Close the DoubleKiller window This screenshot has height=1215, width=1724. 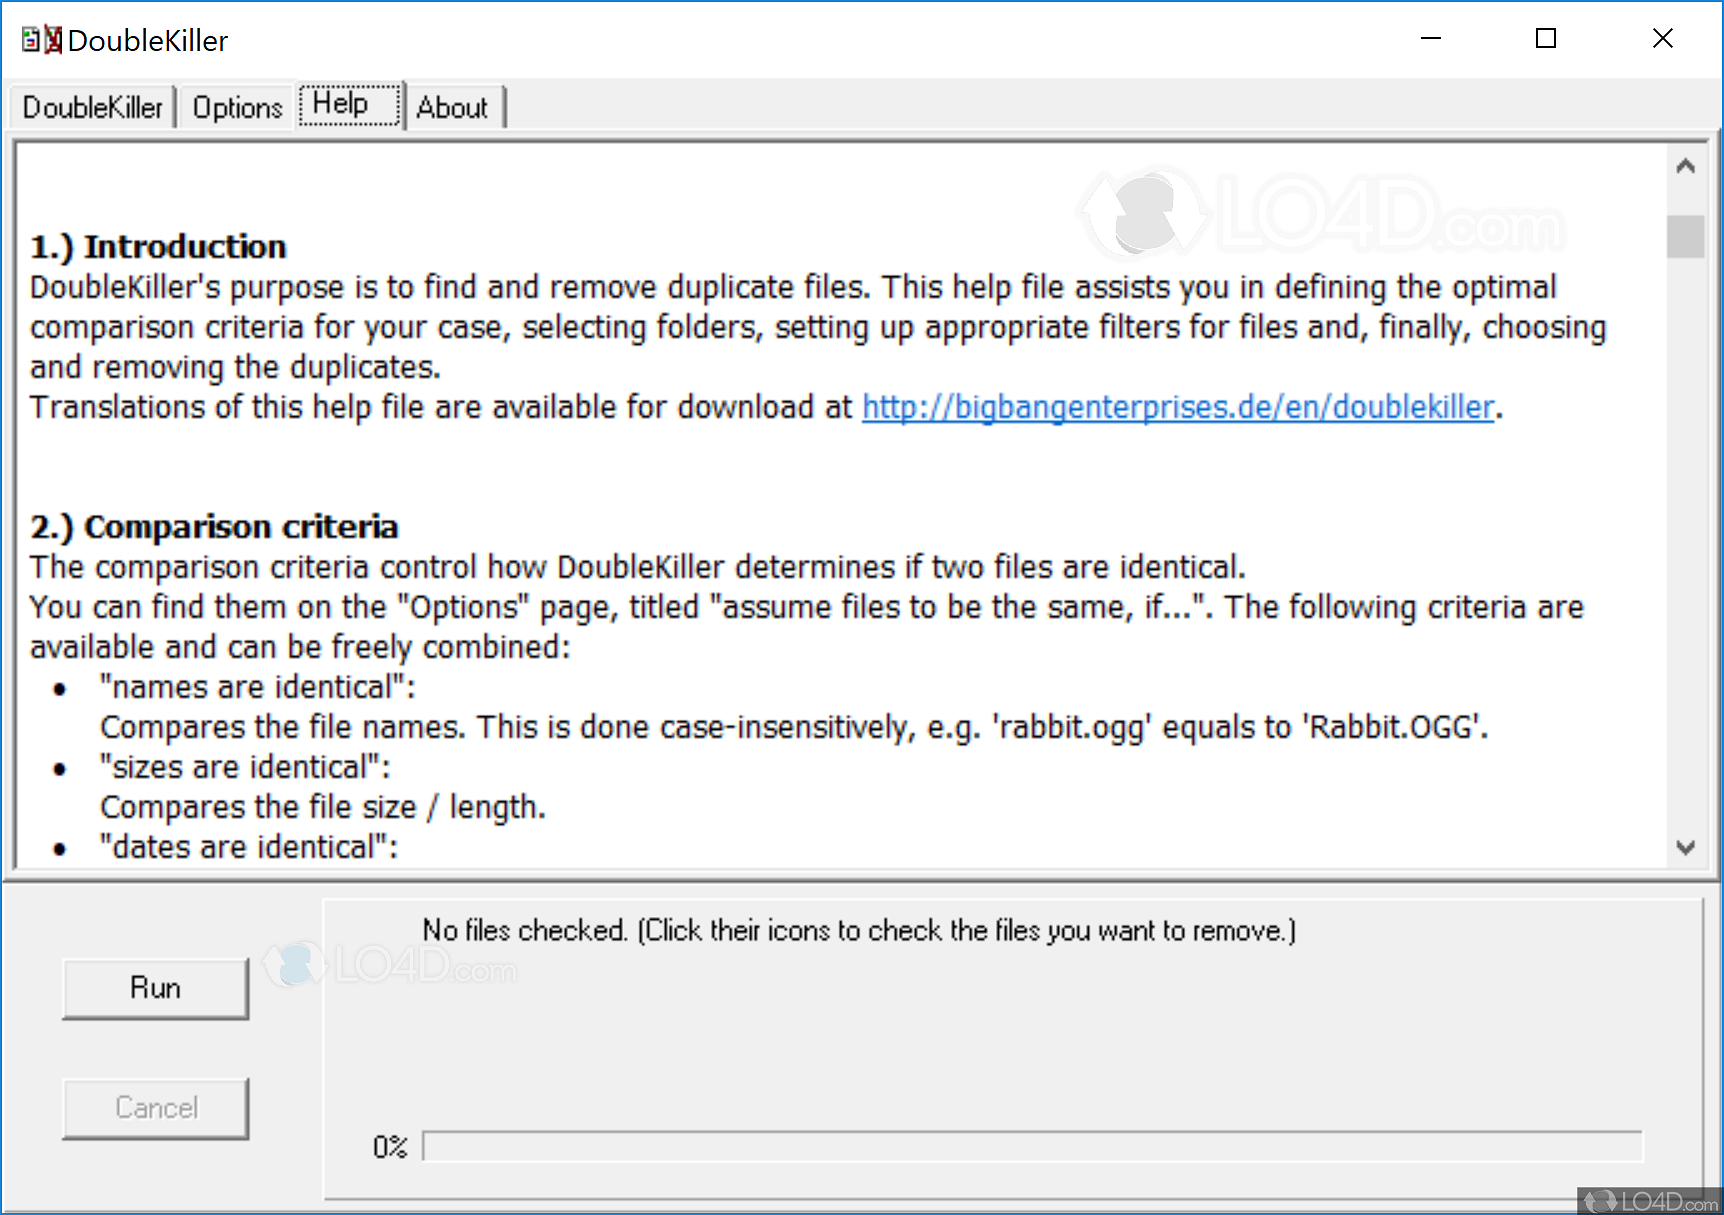coord(1662,39)
